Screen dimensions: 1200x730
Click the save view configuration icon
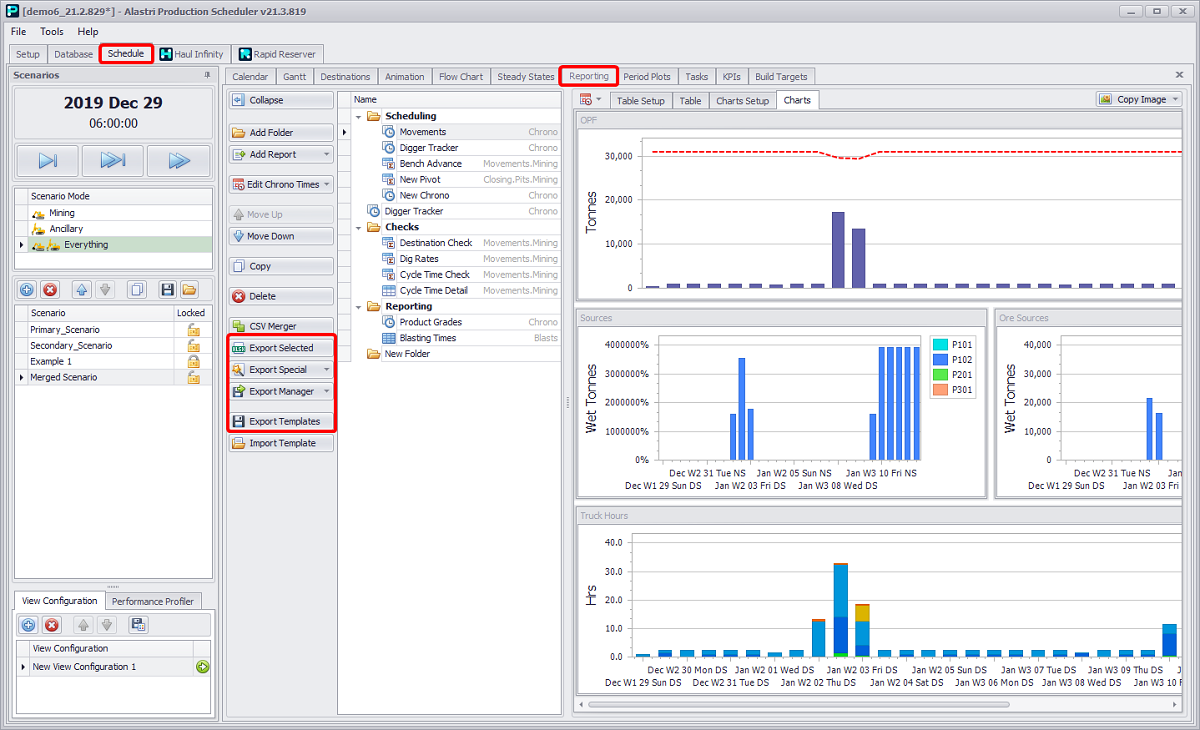(x=139, y=625)
